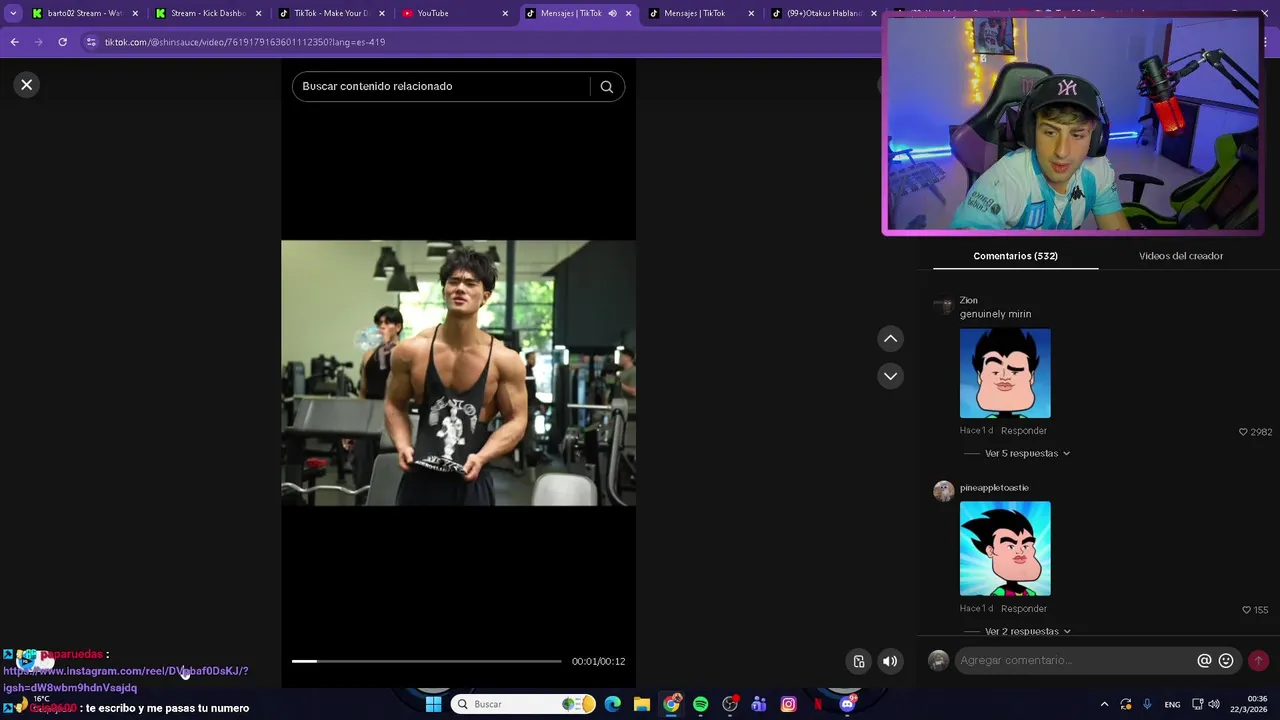Screen dimensions: 1280x720
Task: Open volume tray icon
Action: (1214, 704)
